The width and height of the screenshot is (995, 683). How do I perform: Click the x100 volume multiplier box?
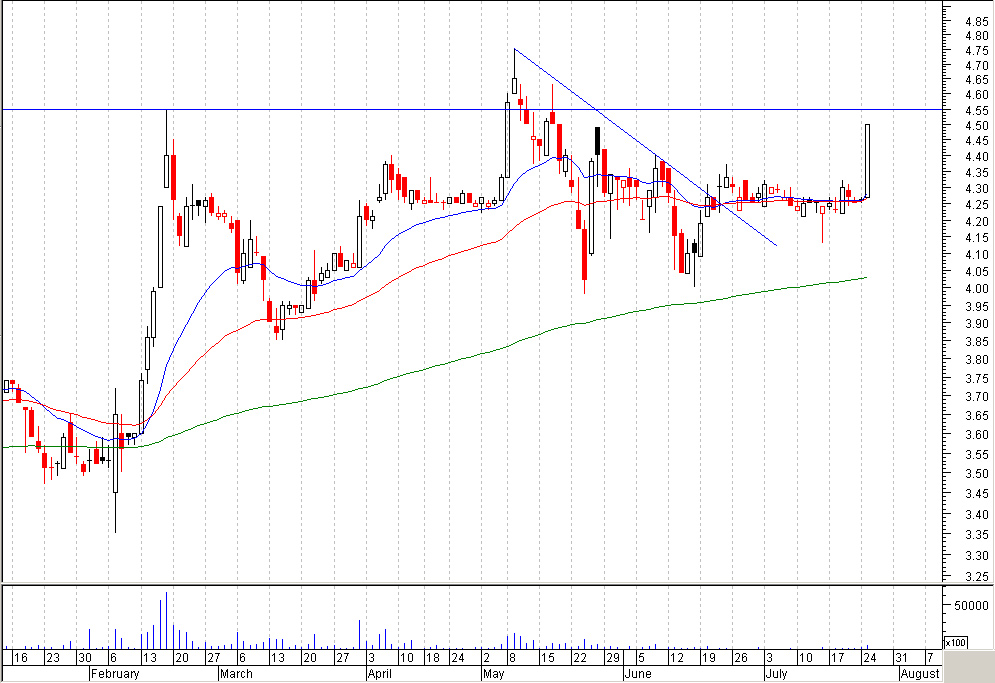(956, 642)
